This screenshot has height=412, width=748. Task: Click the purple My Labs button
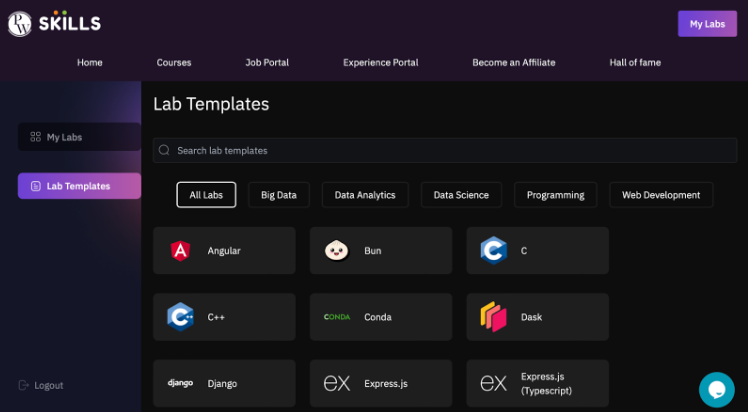coord(707,24)
